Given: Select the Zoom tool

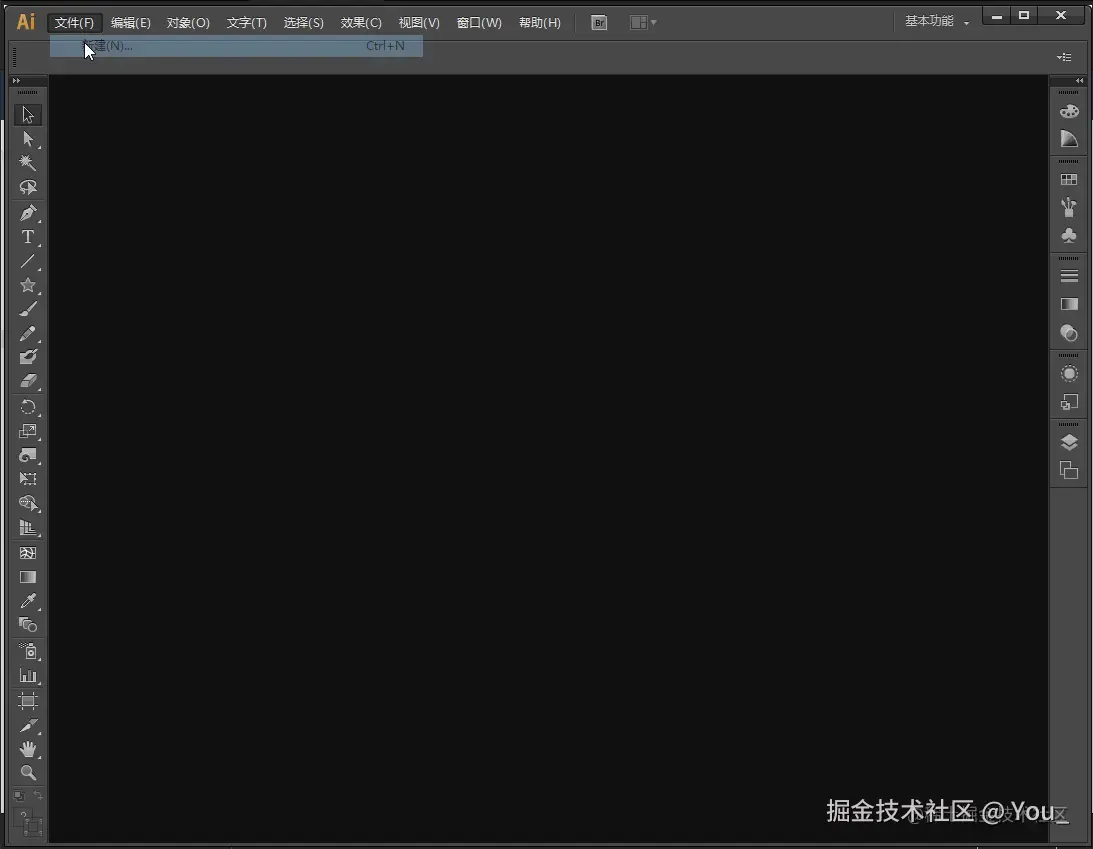Looking at the screenshot, I should (28, 773).
